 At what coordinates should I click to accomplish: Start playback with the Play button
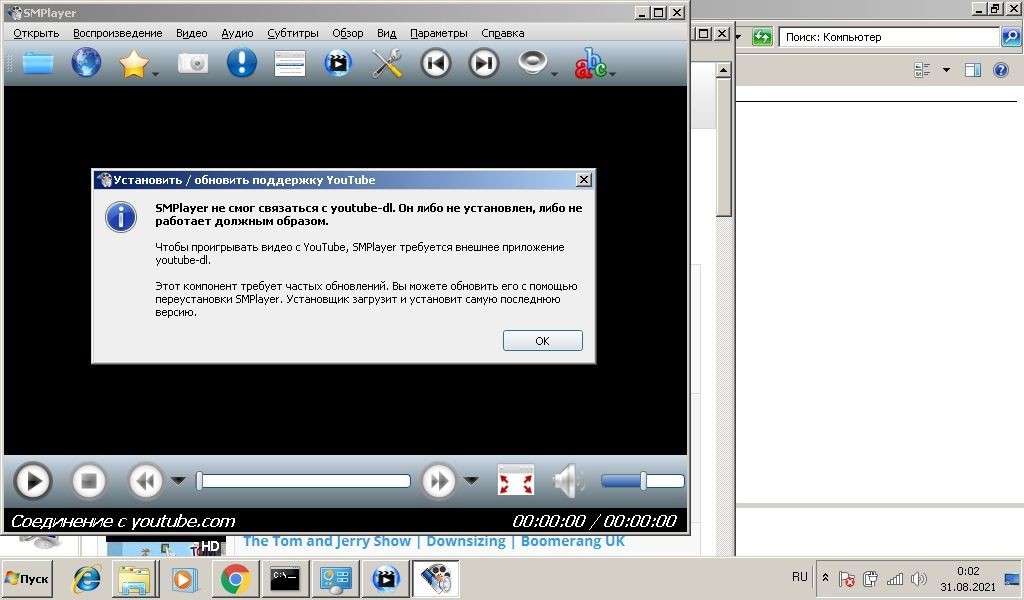(x=32, y=481)
